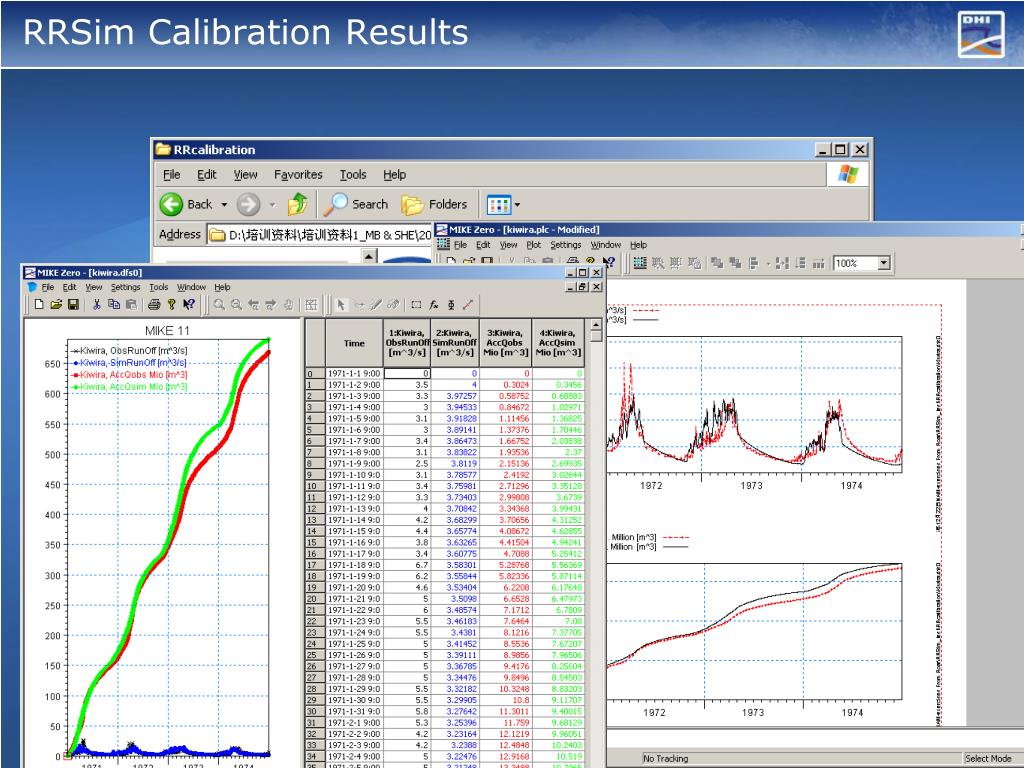Click Back arrow in RRcalibration window
Screen dimensions: 1024x768
click(172, 204)
